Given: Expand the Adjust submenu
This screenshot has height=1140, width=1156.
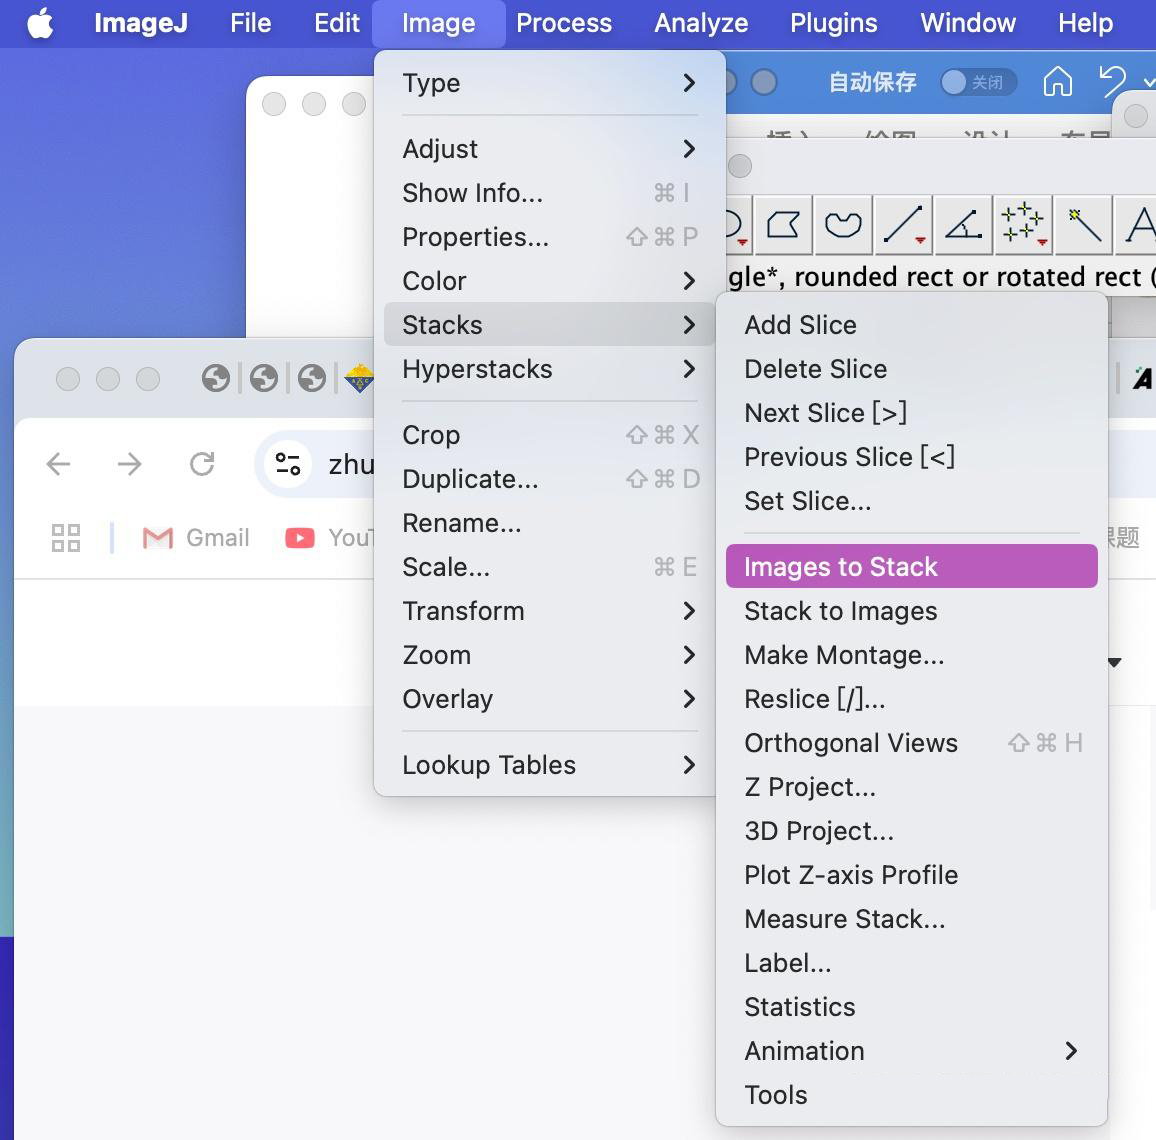Looking at the screenshot, I should point(549,149).
